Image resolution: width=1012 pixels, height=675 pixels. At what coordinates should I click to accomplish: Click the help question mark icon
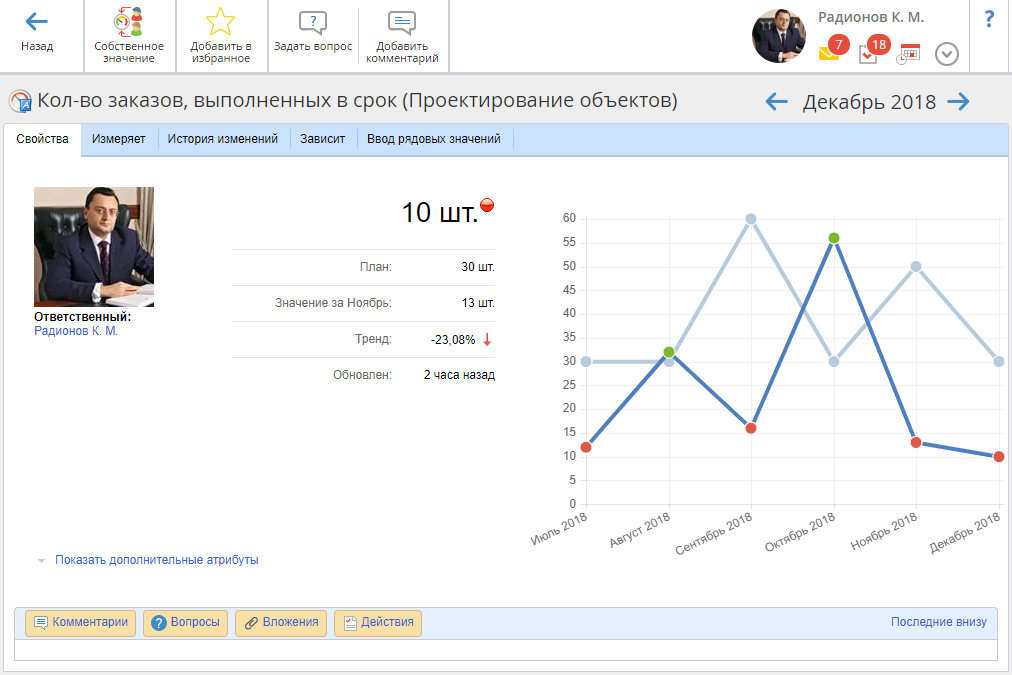click(989, 18)
